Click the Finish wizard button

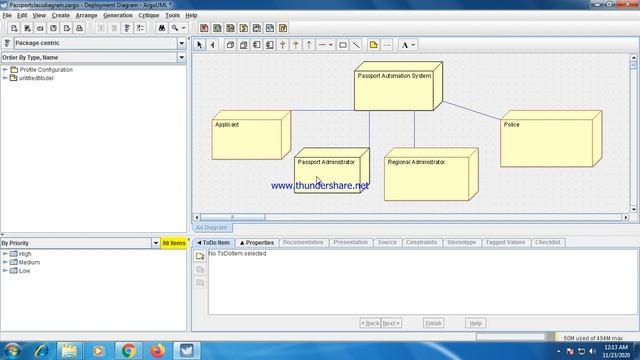tap(433, 323)
